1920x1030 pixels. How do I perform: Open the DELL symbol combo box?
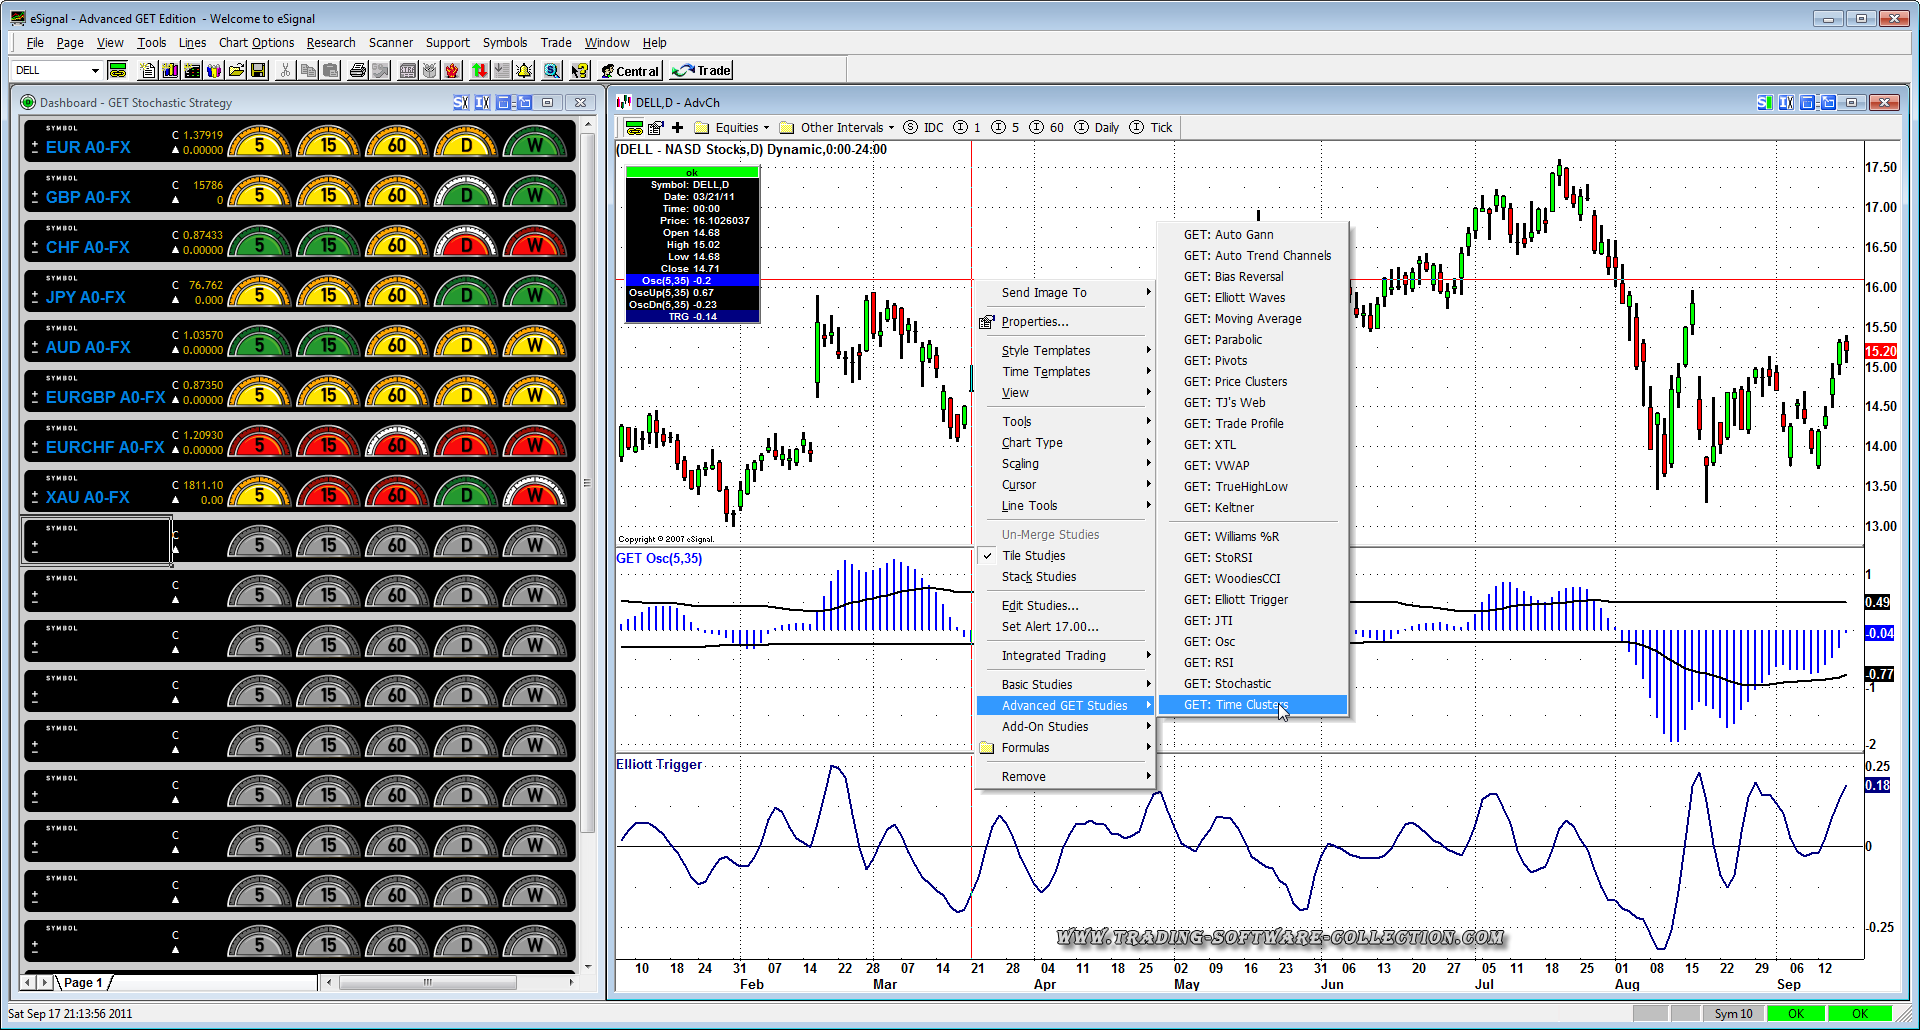click(57, 70)
